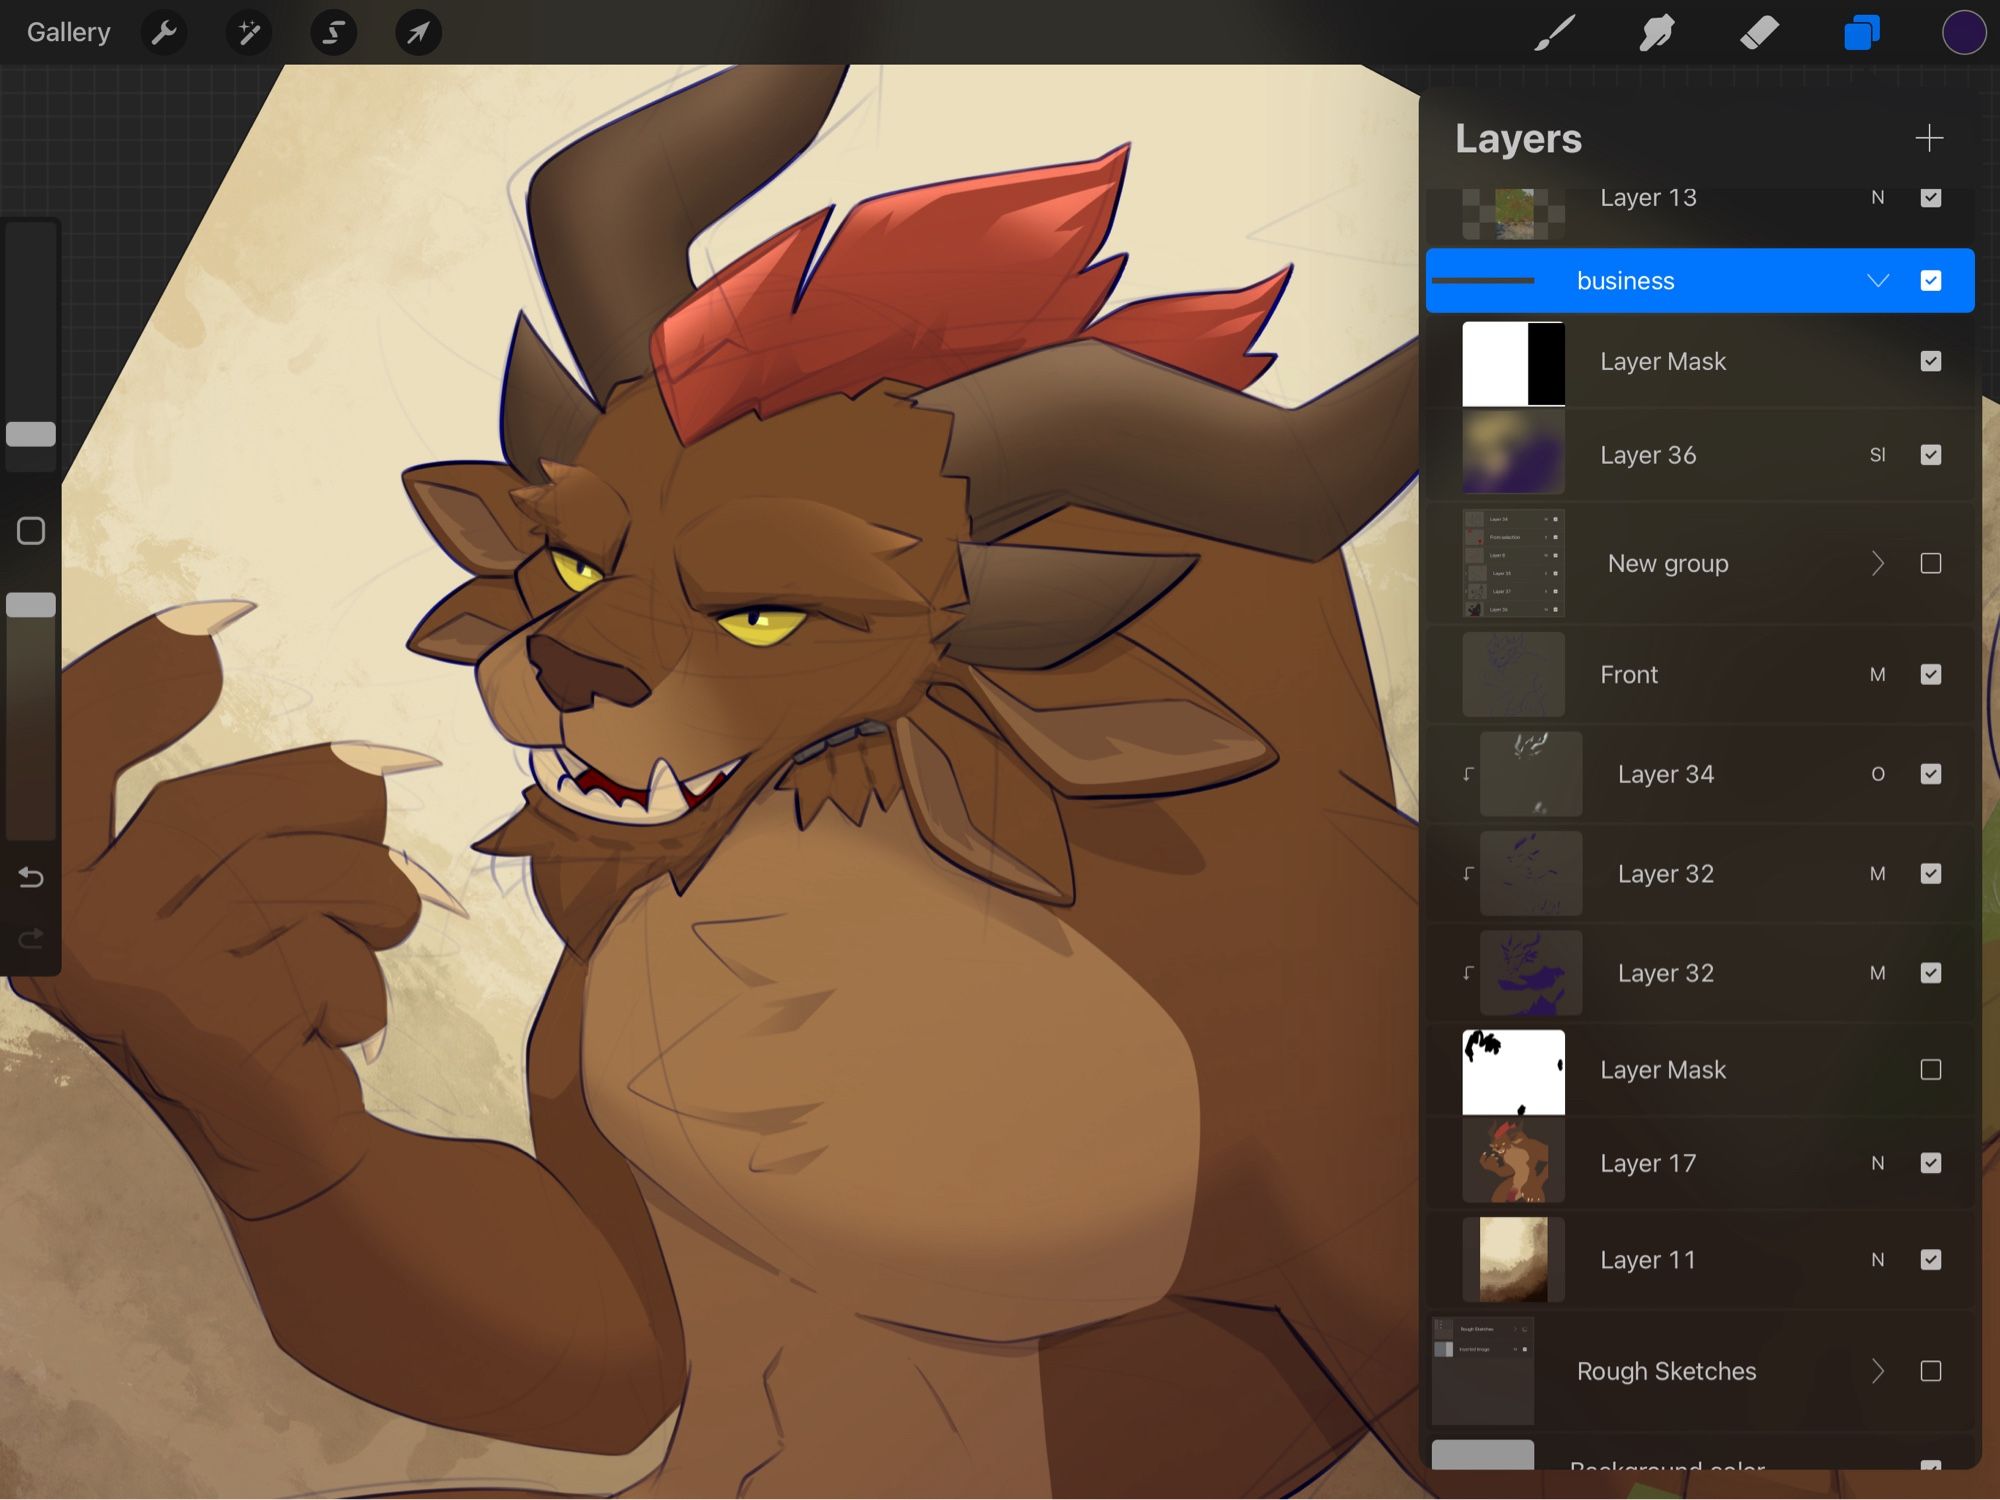Hide Layer 36
Screen dimensions: 2000x1500
point(1931,455)
